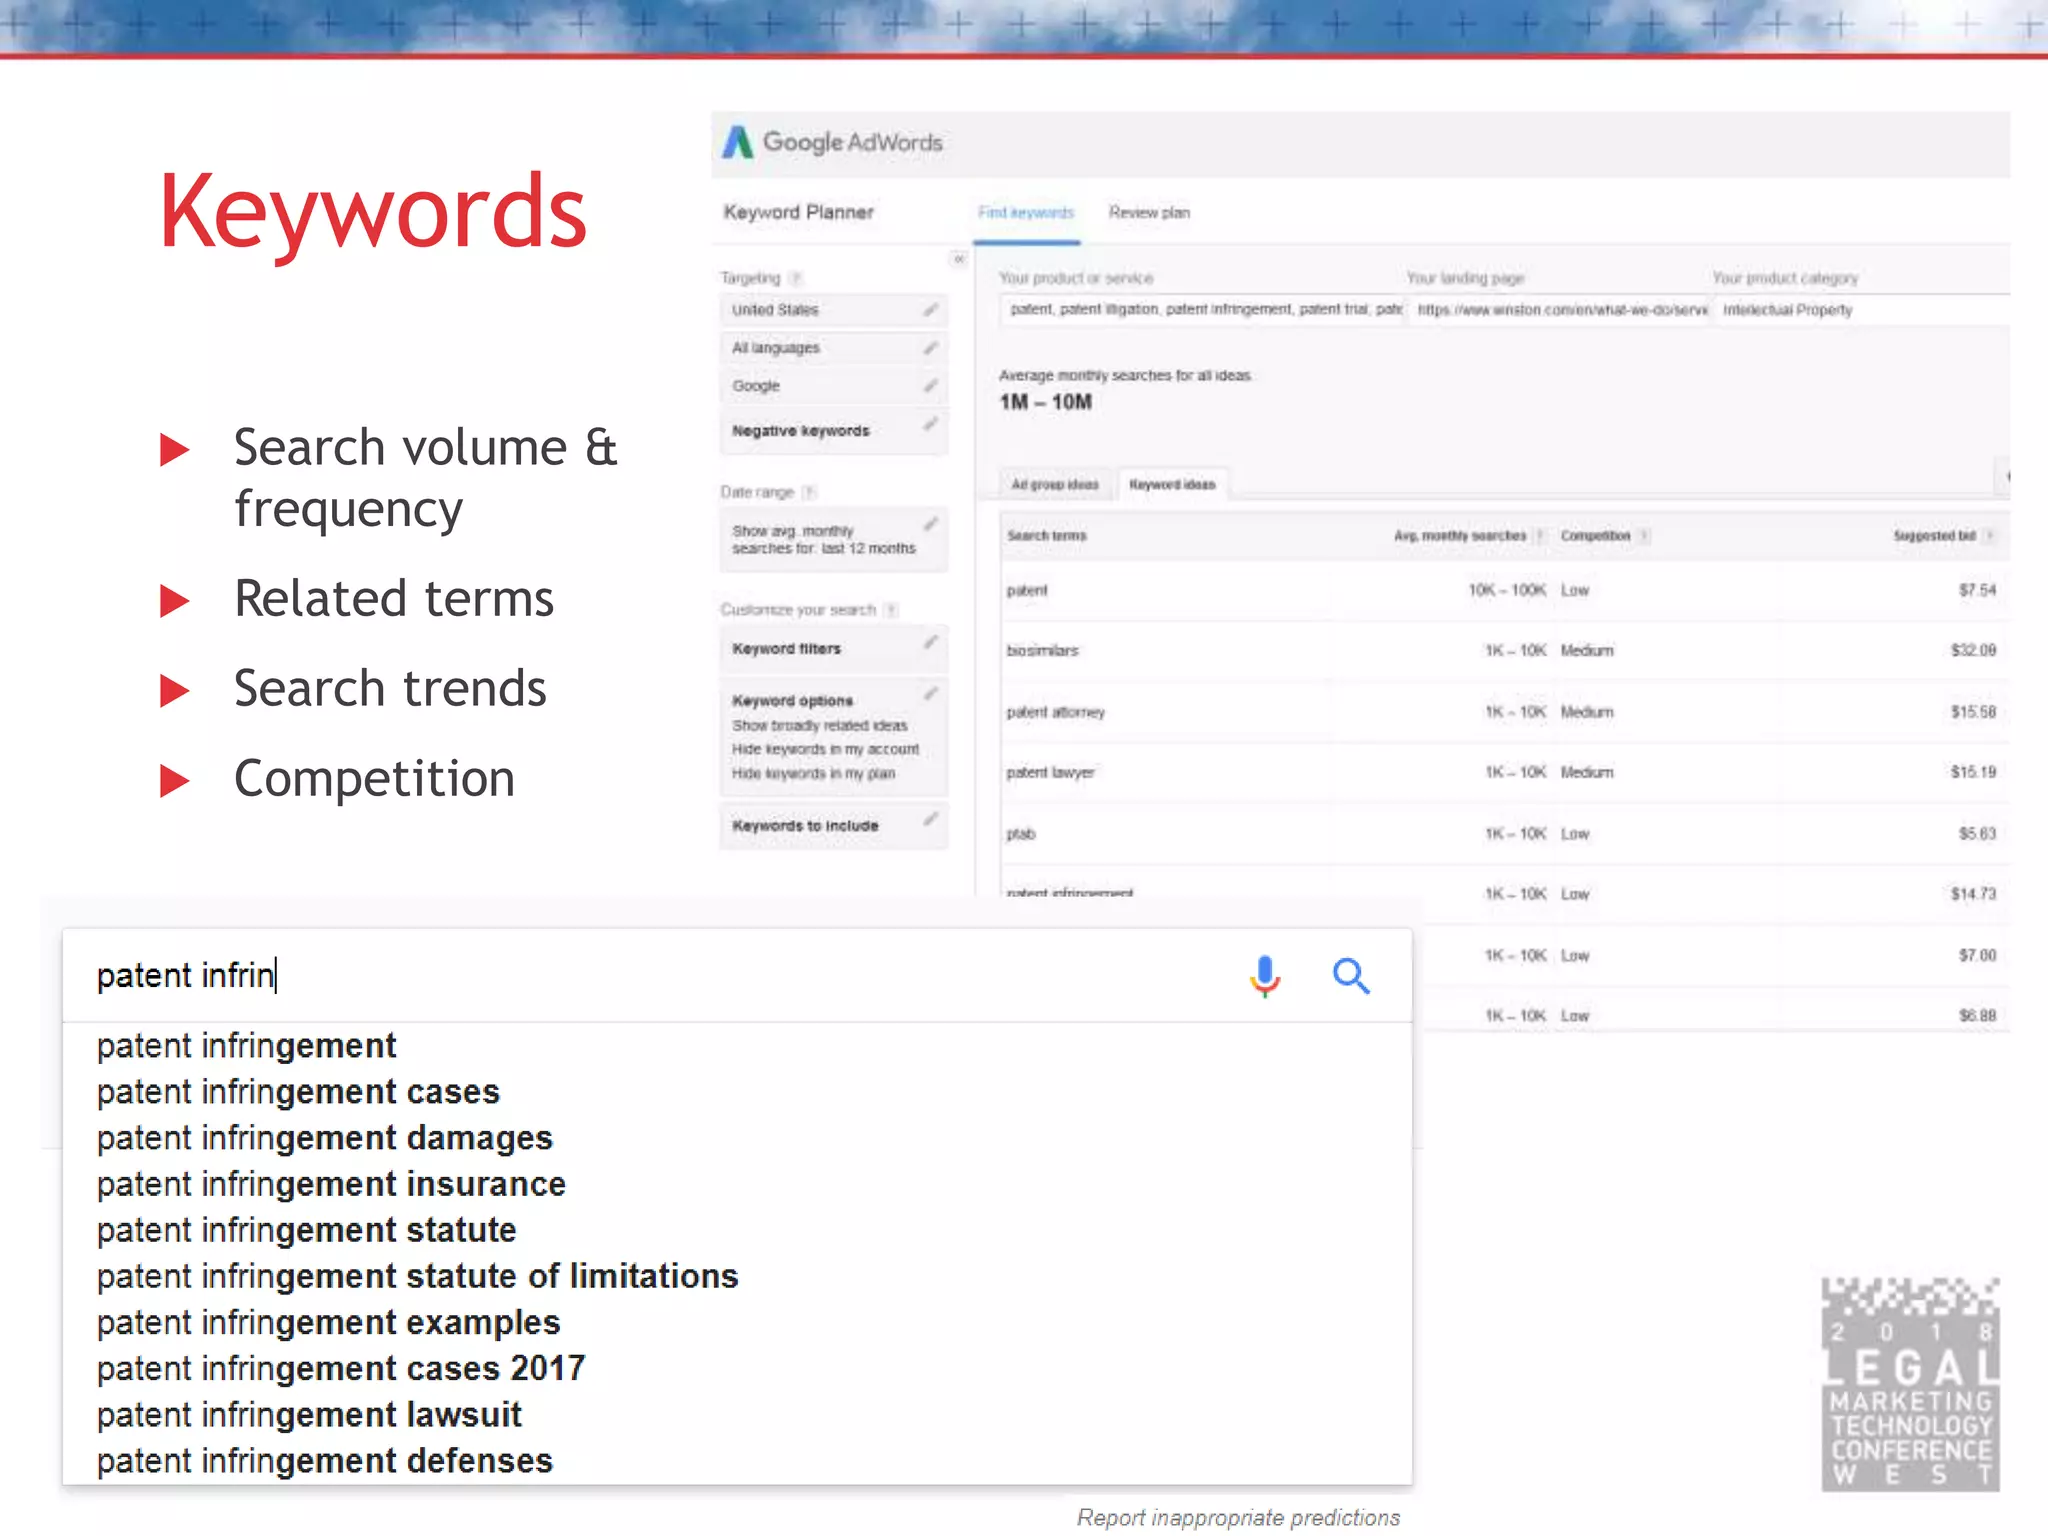
Task: Click Keyword Planner heading
Action: coord(798,212)
